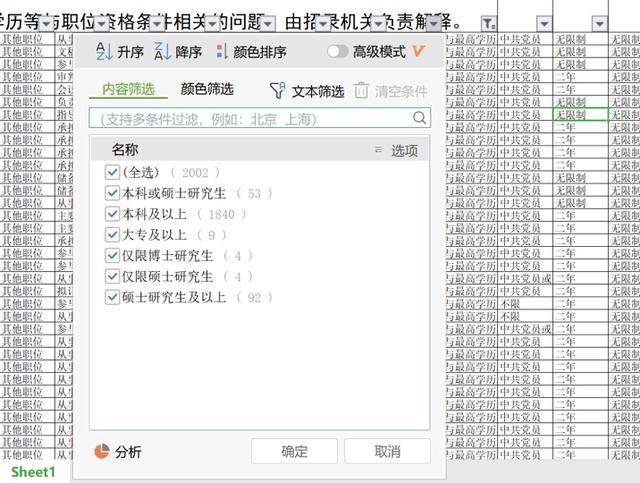Uncheck 硕士研究生及以上 checkbox

coord(112,297)
